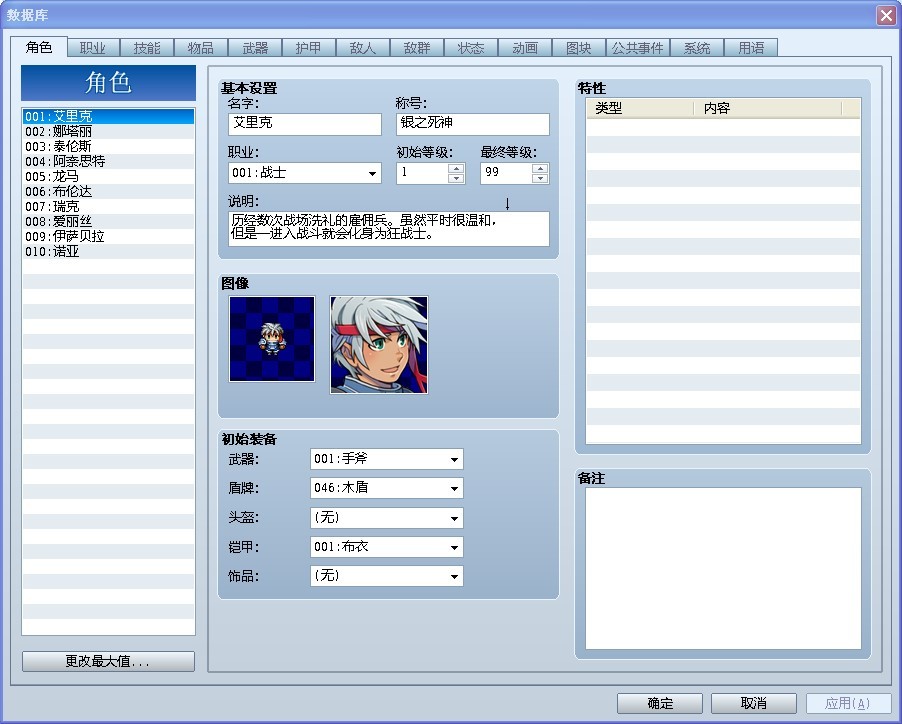Screen dimensions: 902x724
Task: Select actor 005:龙马
Action: (109, 176)
